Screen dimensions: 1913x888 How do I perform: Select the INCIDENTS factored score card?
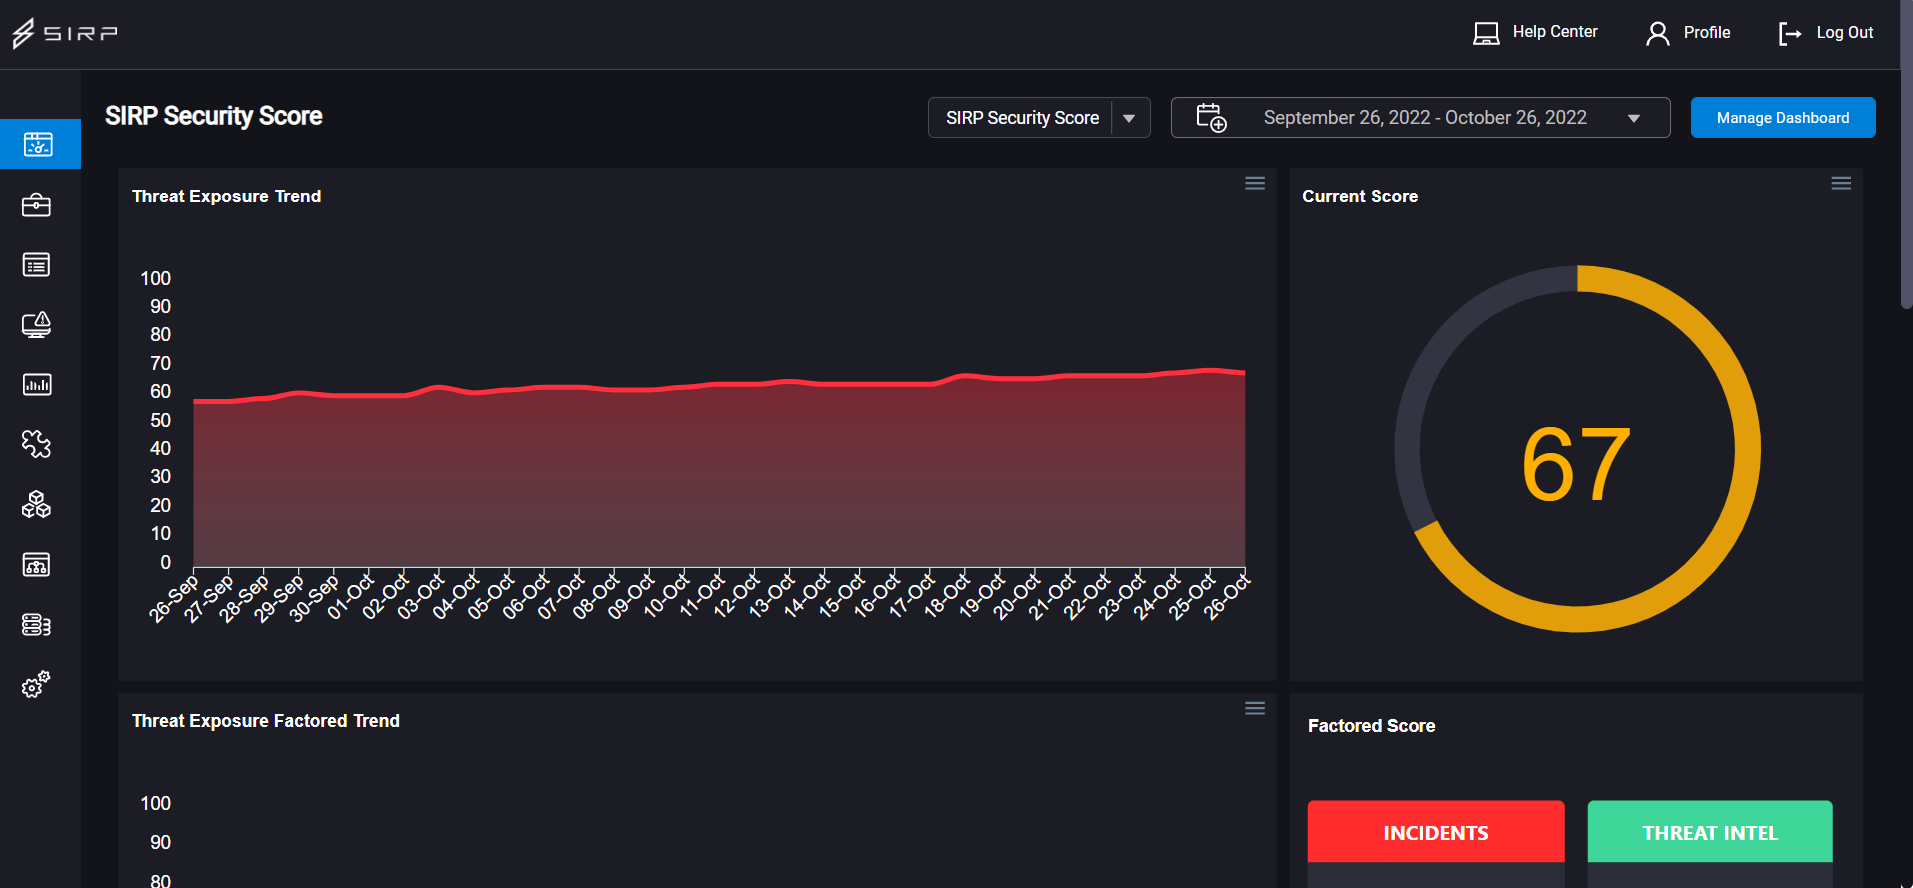click(x=1436, y=832)
